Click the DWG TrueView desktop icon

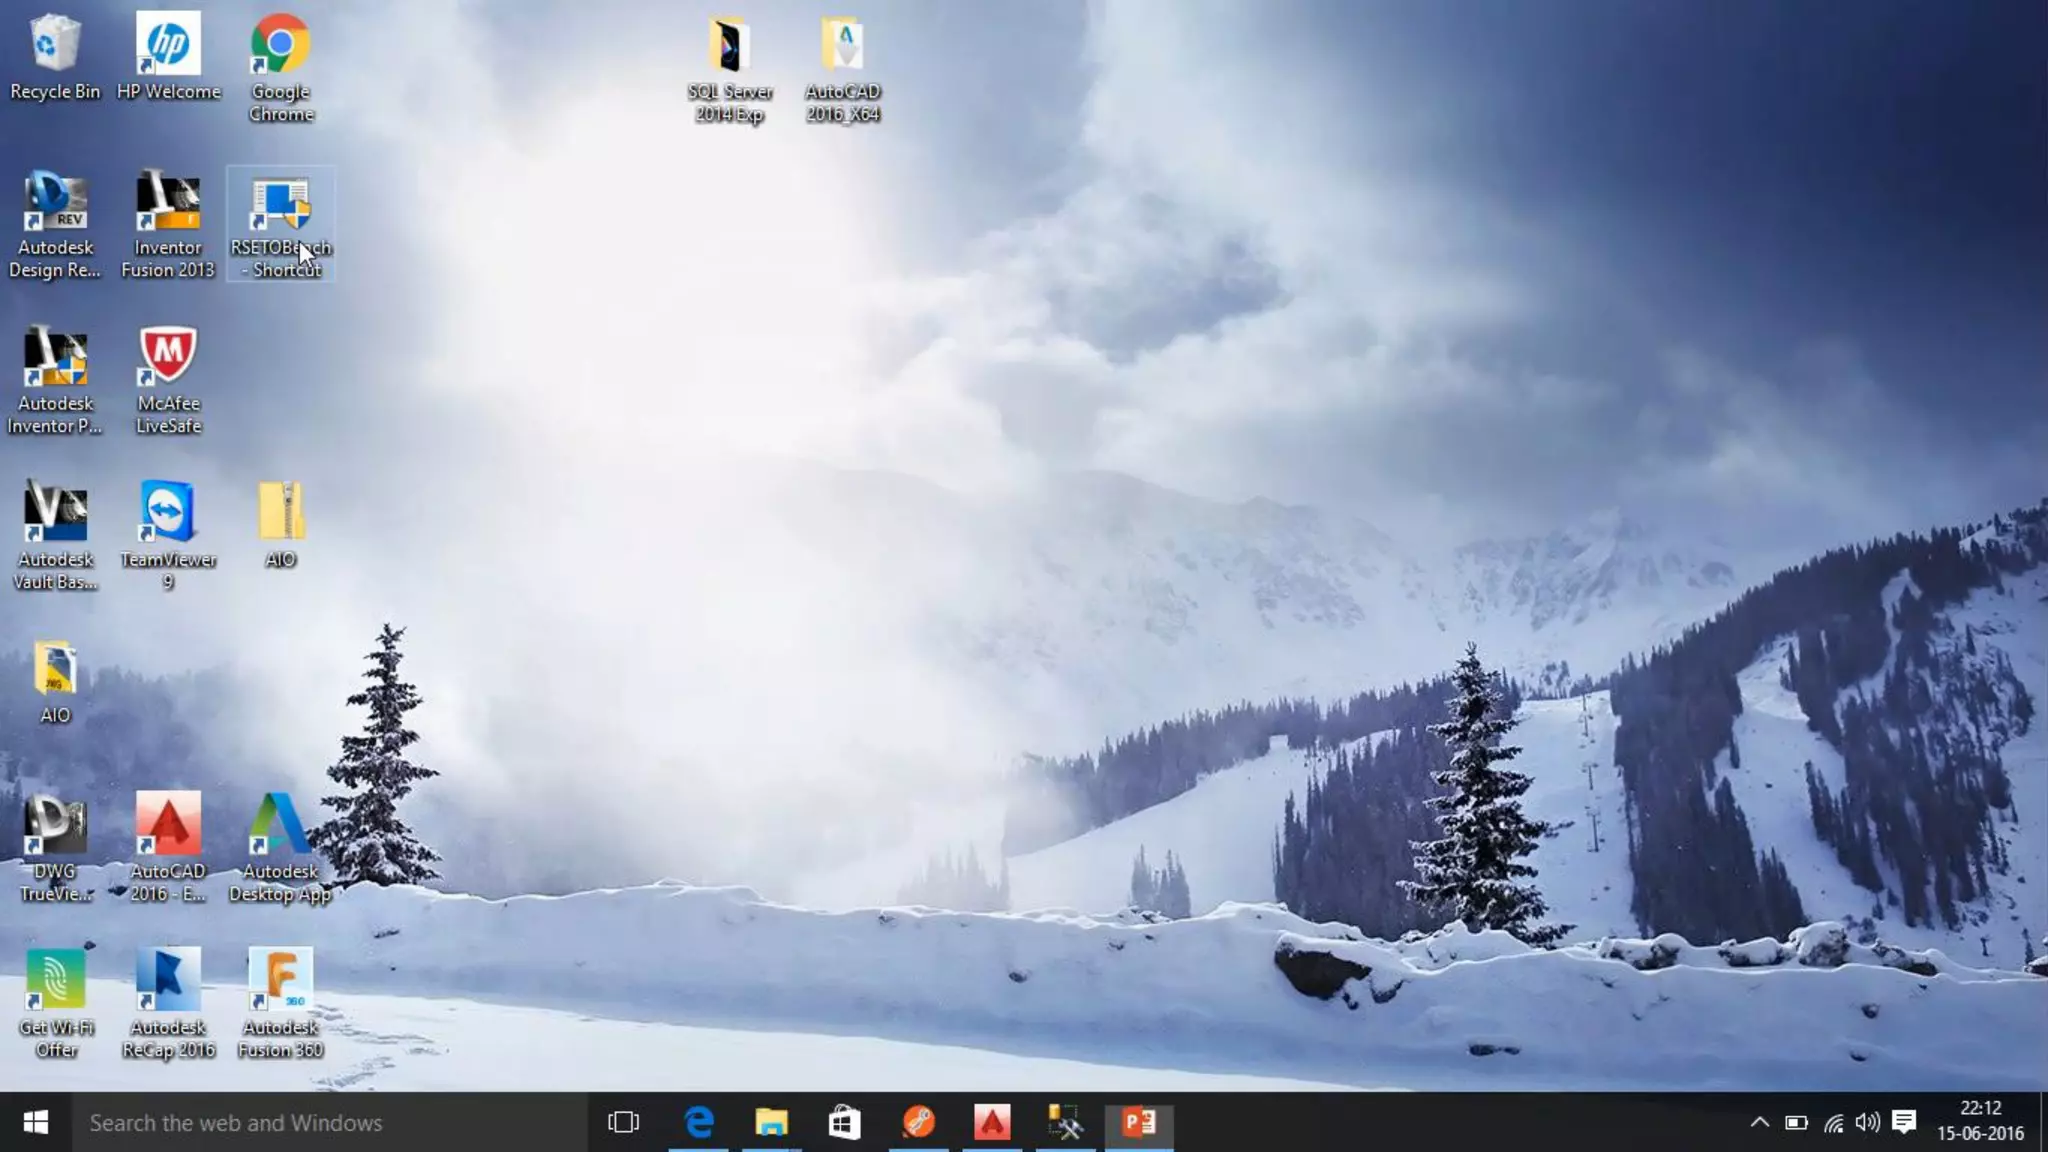55,825
